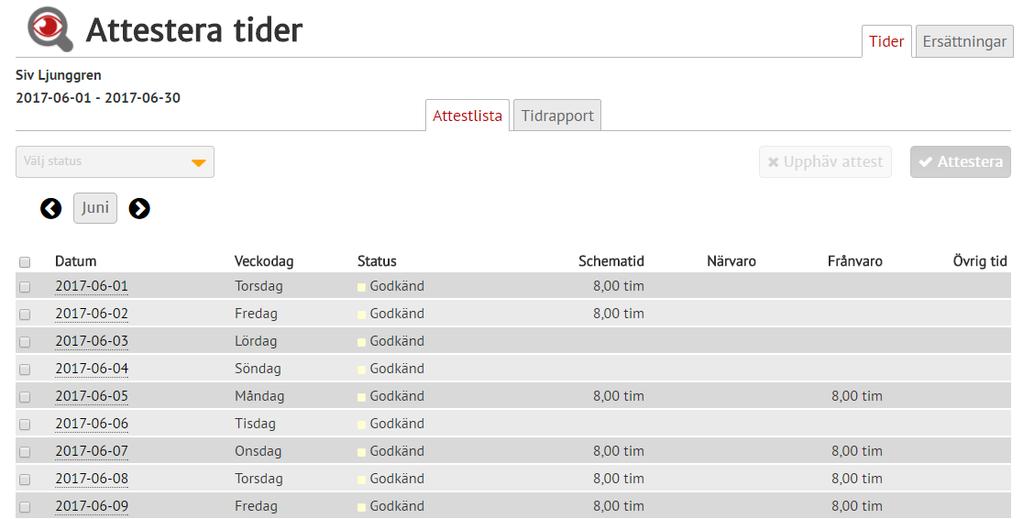Viewport: 1023px width, 519px height.
Task: Check the box for 2017-06-04 row
Action: point(25,370)
